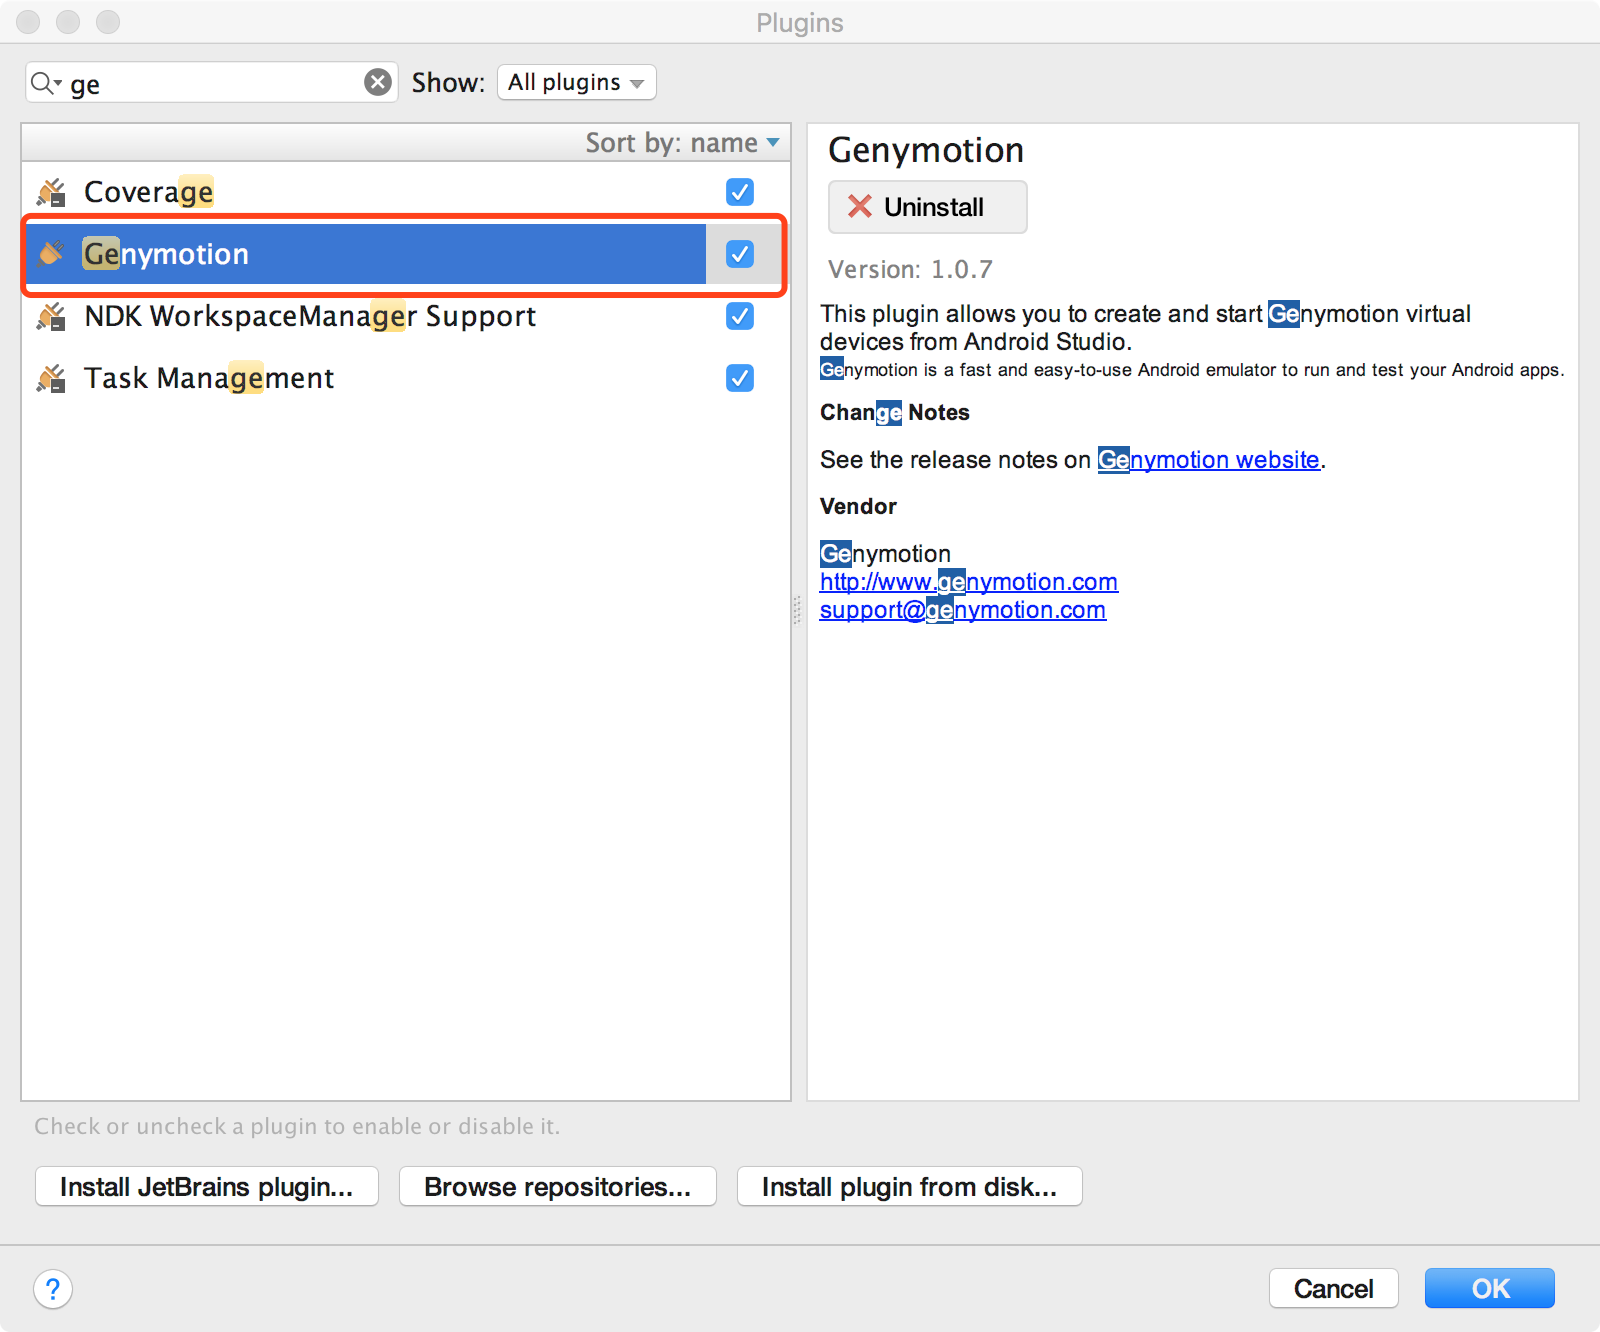Click the splitter handle between panels
Image resolution: width=1600 pixels, height=1332 pixels.
pos(798,610)
